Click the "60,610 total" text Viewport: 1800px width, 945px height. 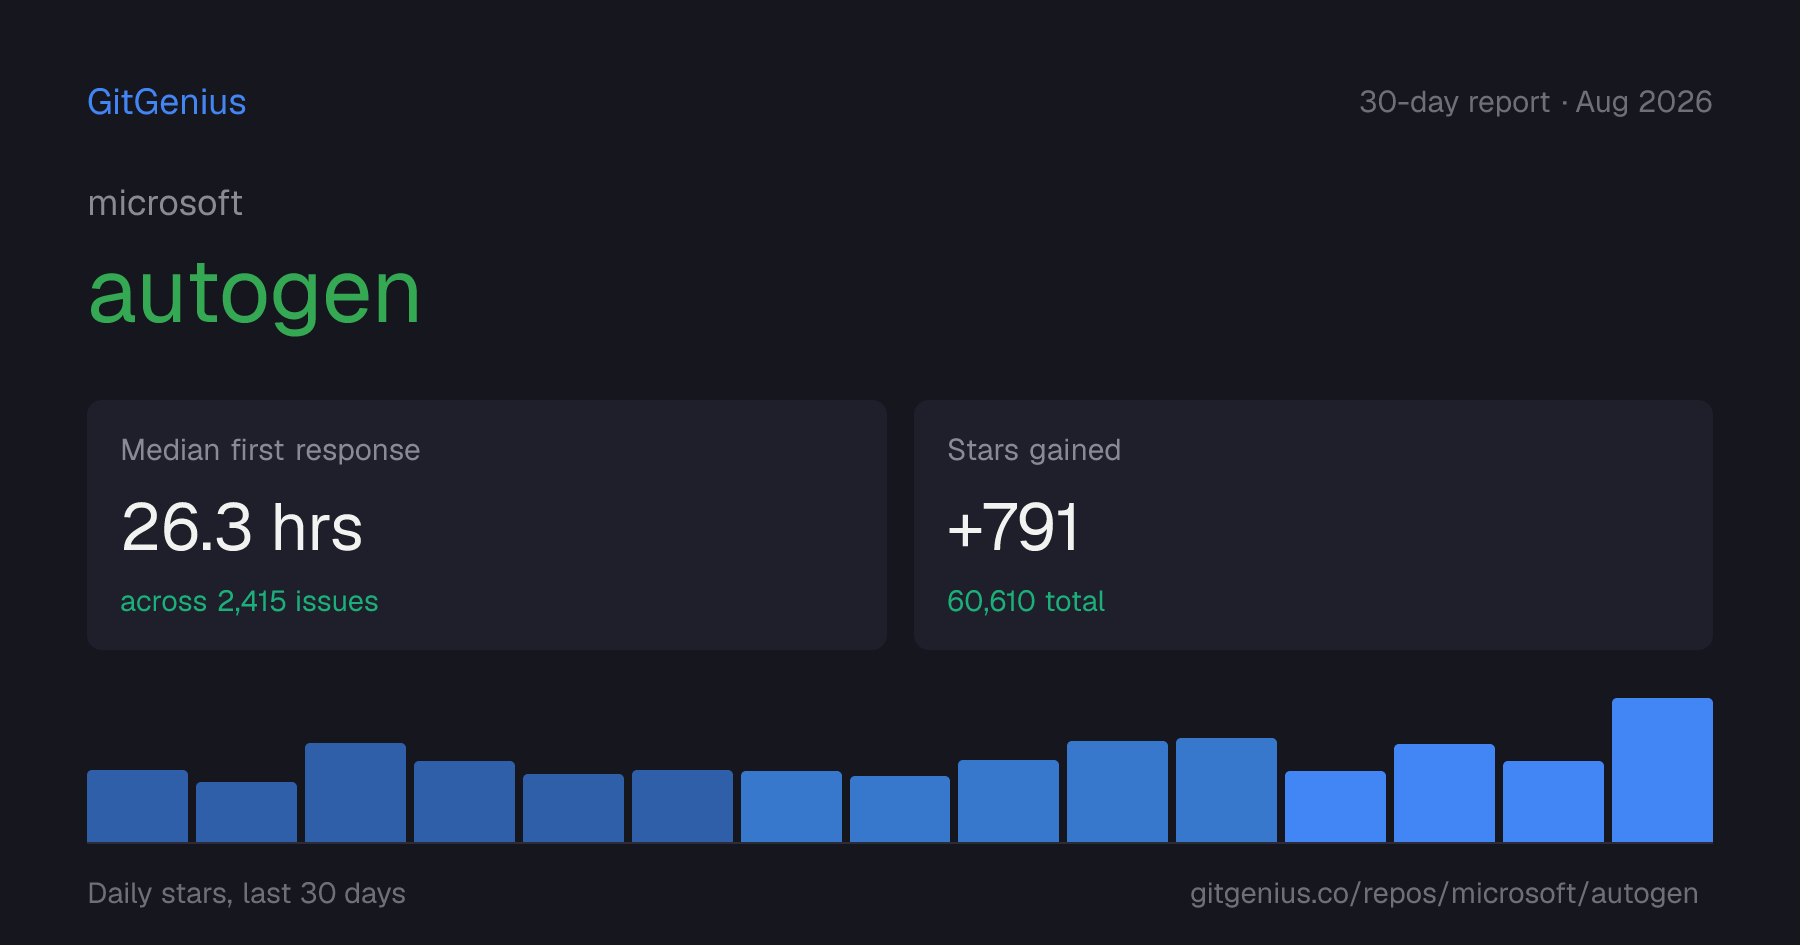(1026, 601)
